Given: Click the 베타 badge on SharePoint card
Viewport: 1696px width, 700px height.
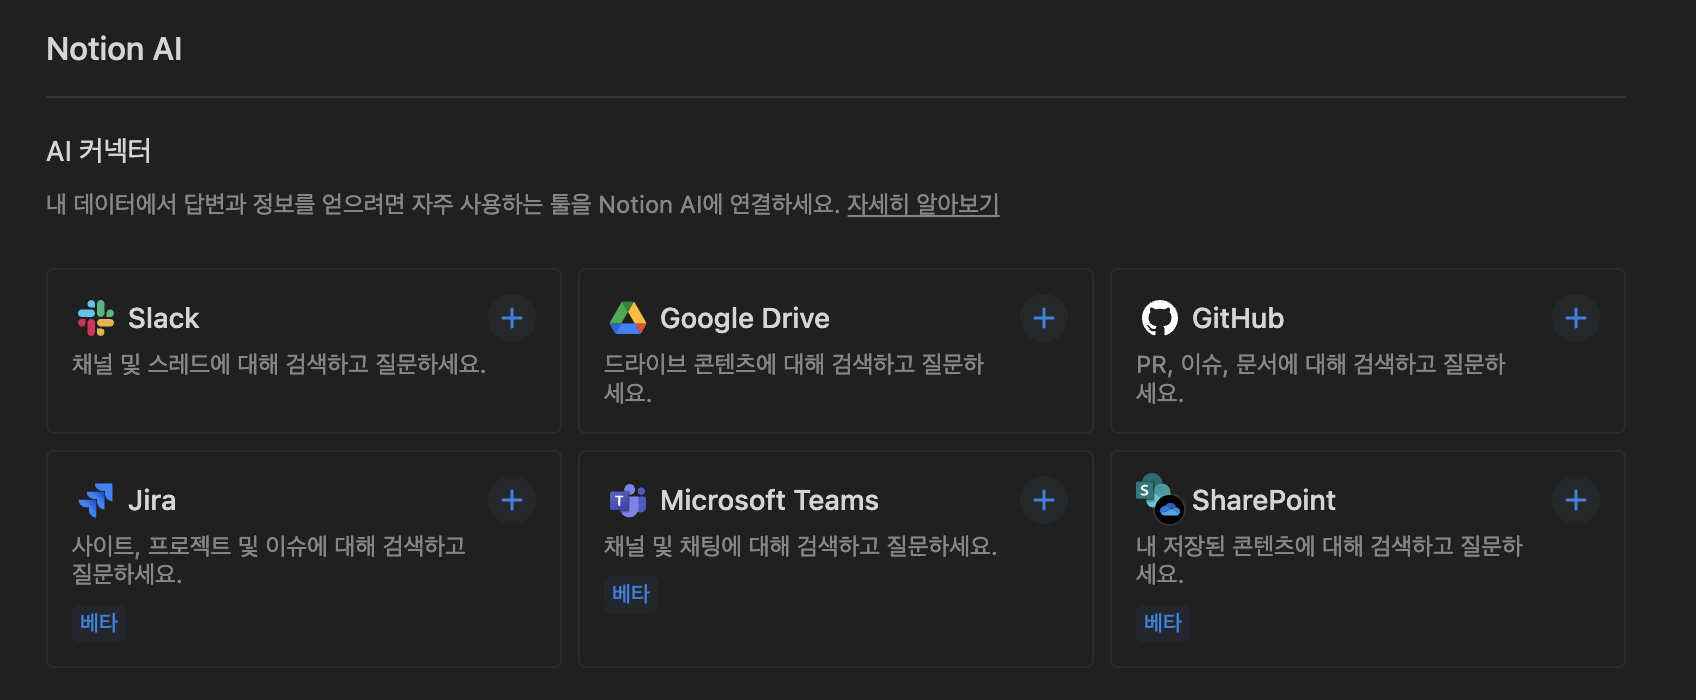Looking at the screenshot, I should (x=1163, y=622).
